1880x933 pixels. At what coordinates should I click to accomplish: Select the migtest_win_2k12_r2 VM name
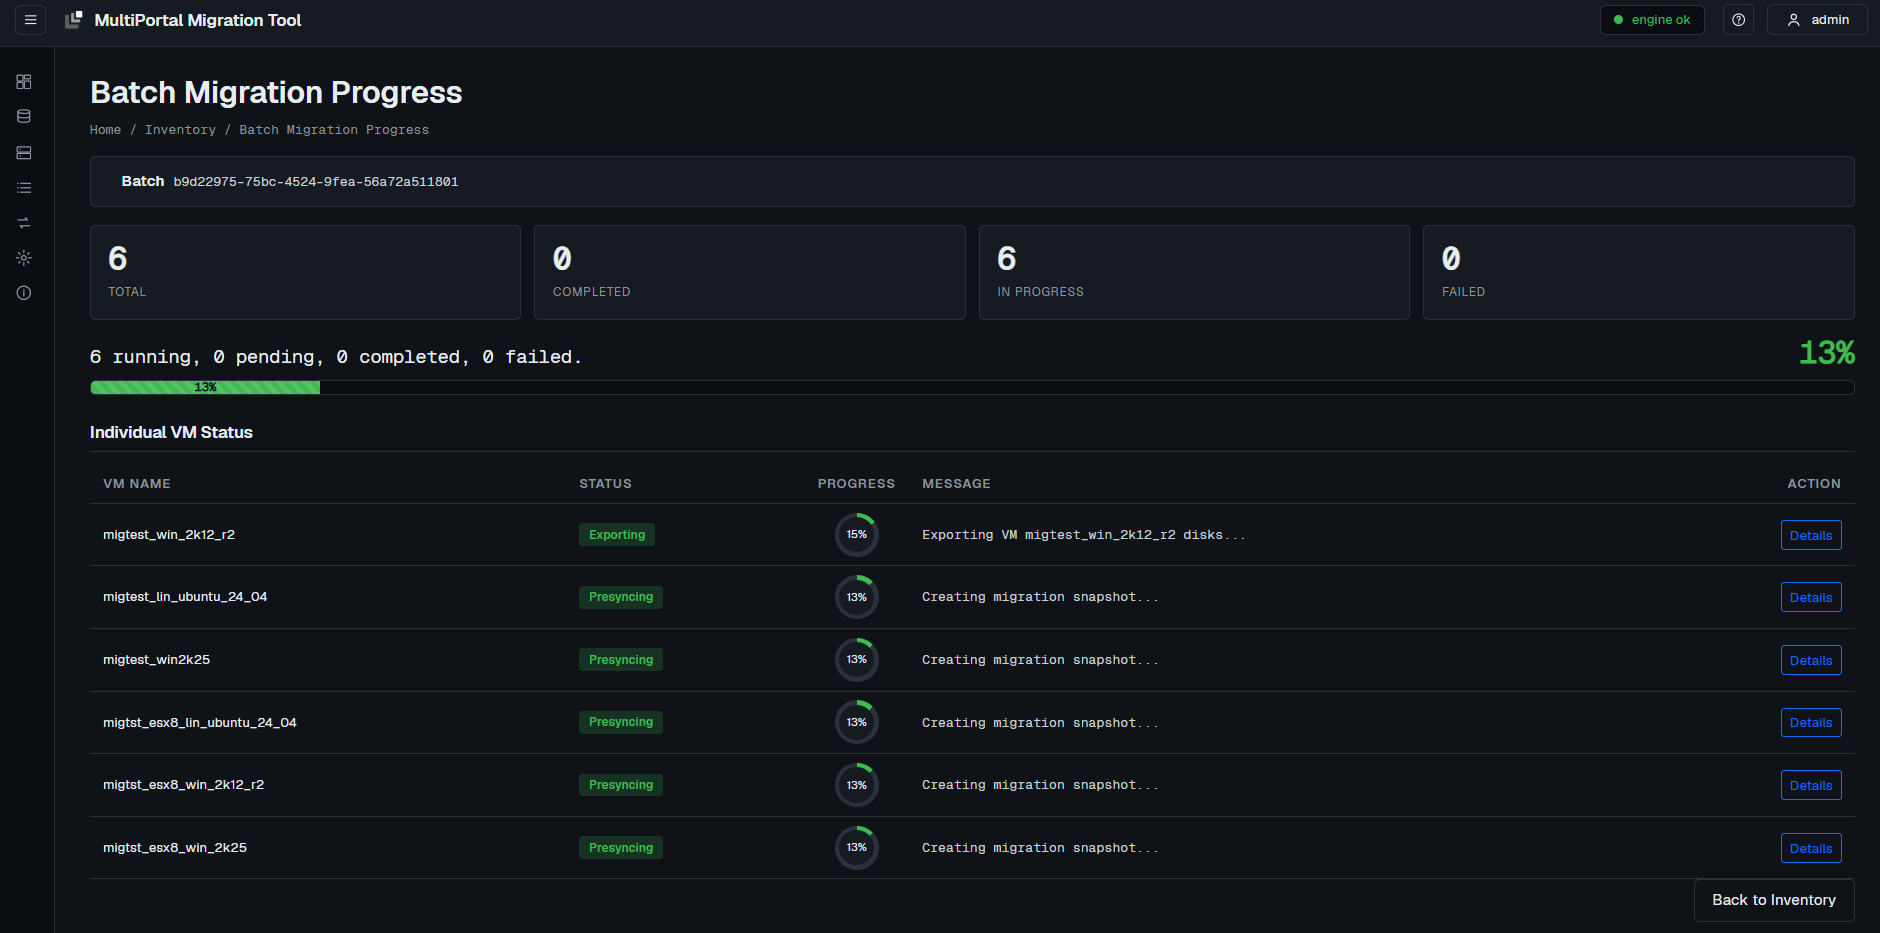coord(169,535)
